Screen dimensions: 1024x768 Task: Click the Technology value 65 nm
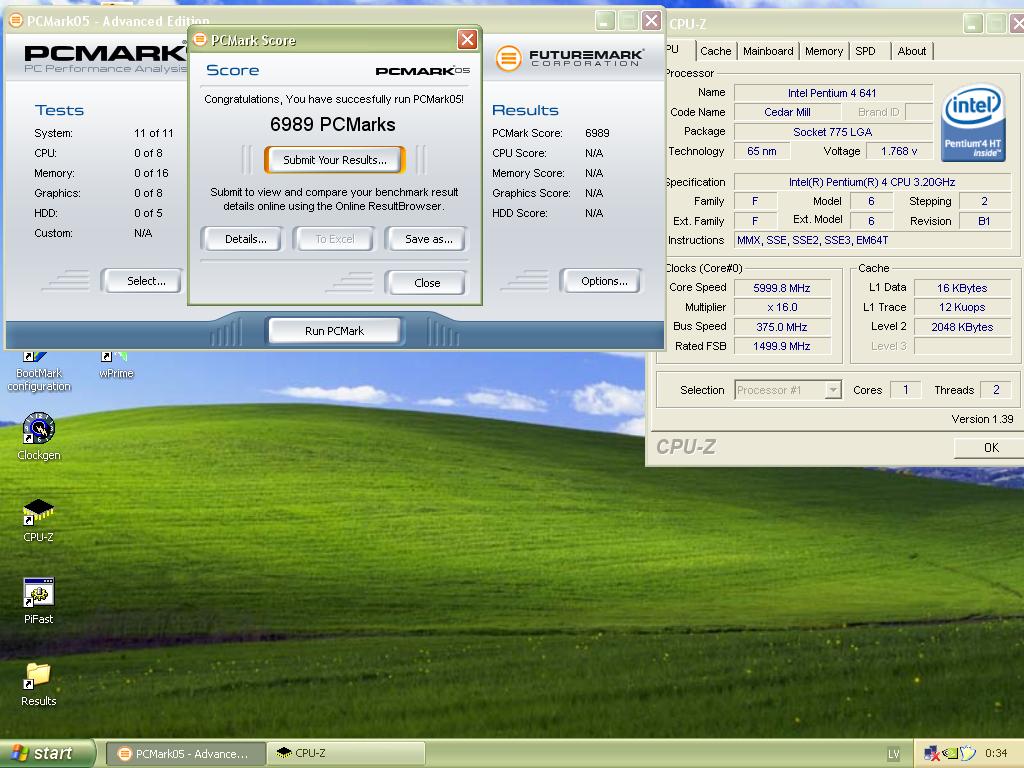pyautogui.click(x=761, y=152)
